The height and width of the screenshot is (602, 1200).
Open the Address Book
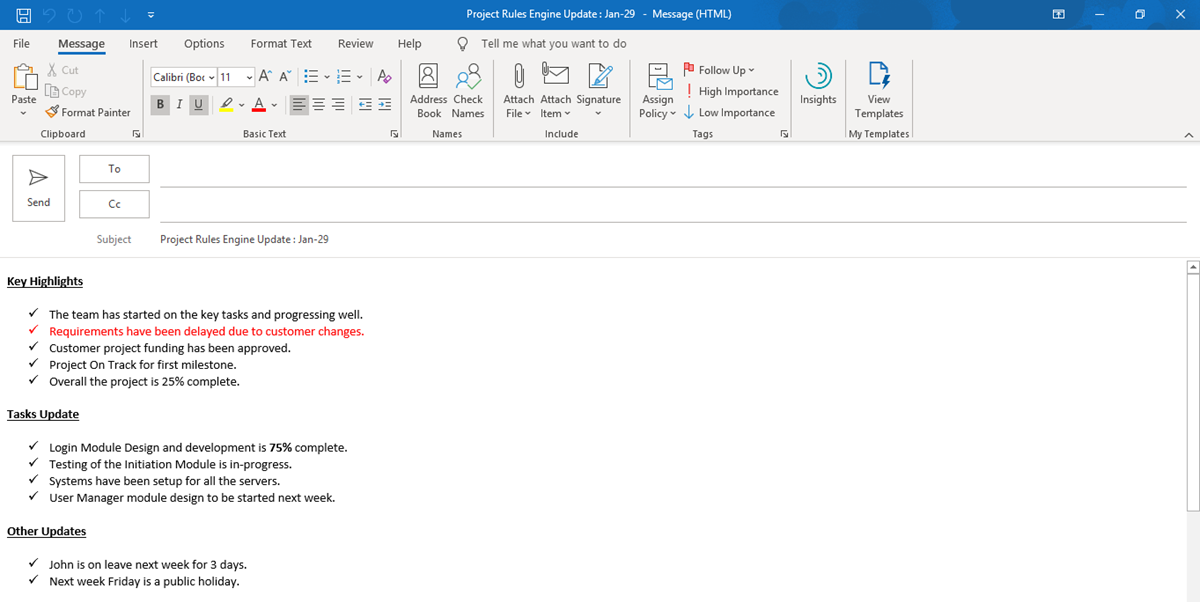click(x=428, y=90)
